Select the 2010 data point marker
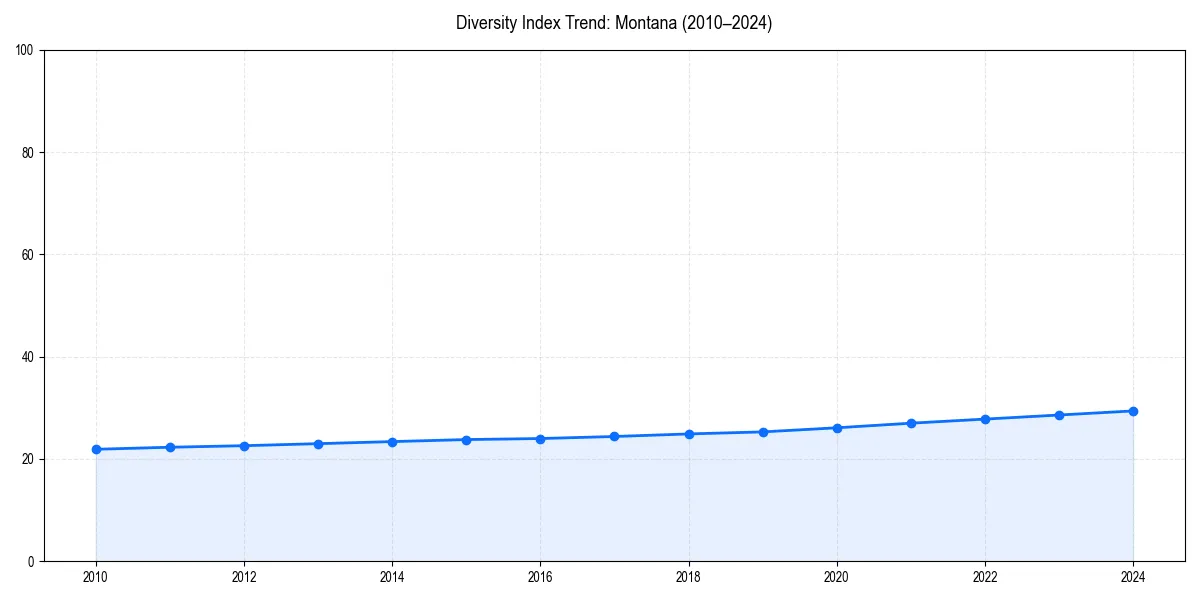 click(95, 448)
